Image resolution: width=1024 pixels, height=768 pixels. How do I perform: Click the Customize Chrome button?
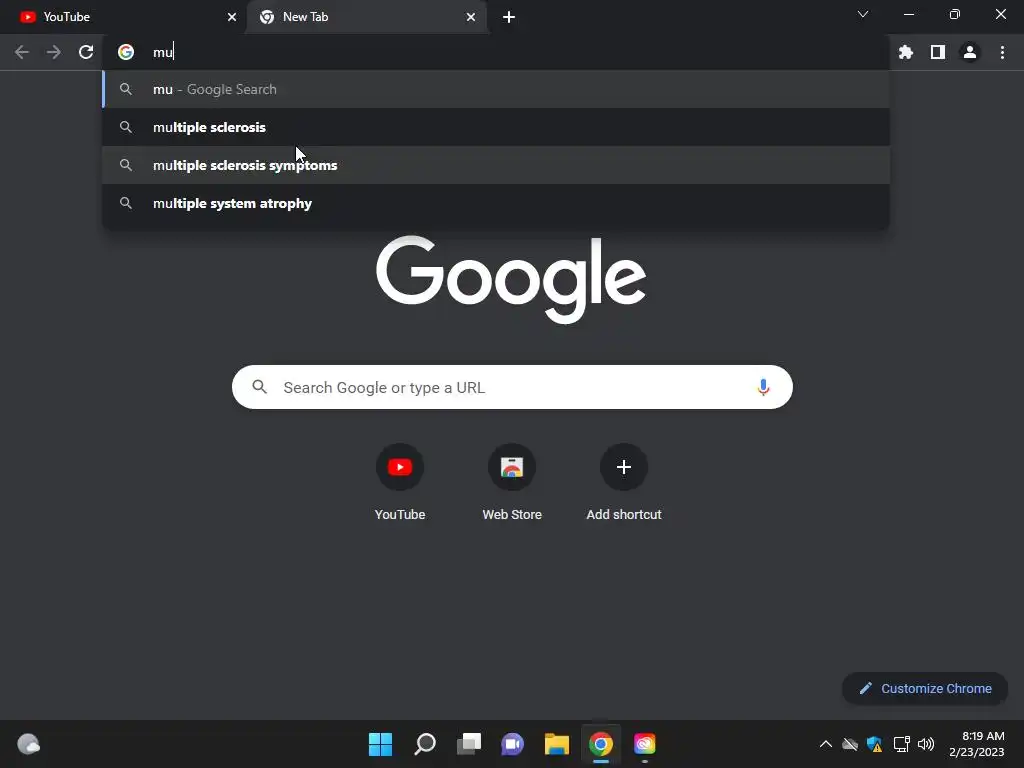[925, 688]
